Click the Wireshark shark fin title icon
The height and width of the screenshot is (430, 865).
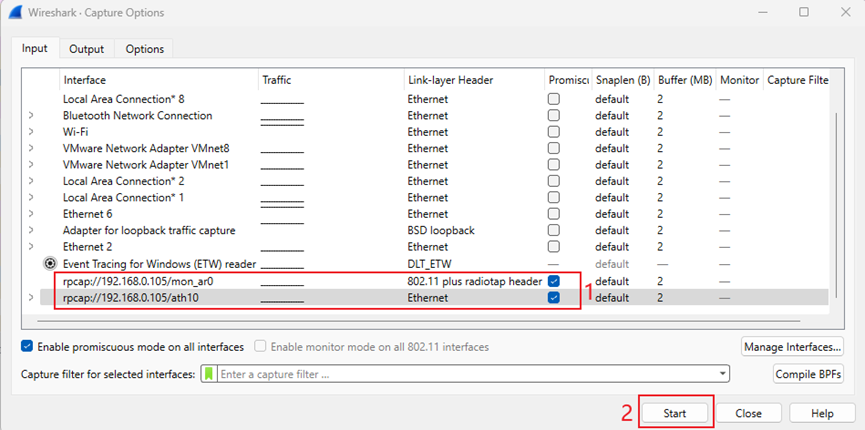[x=14, y=12]
